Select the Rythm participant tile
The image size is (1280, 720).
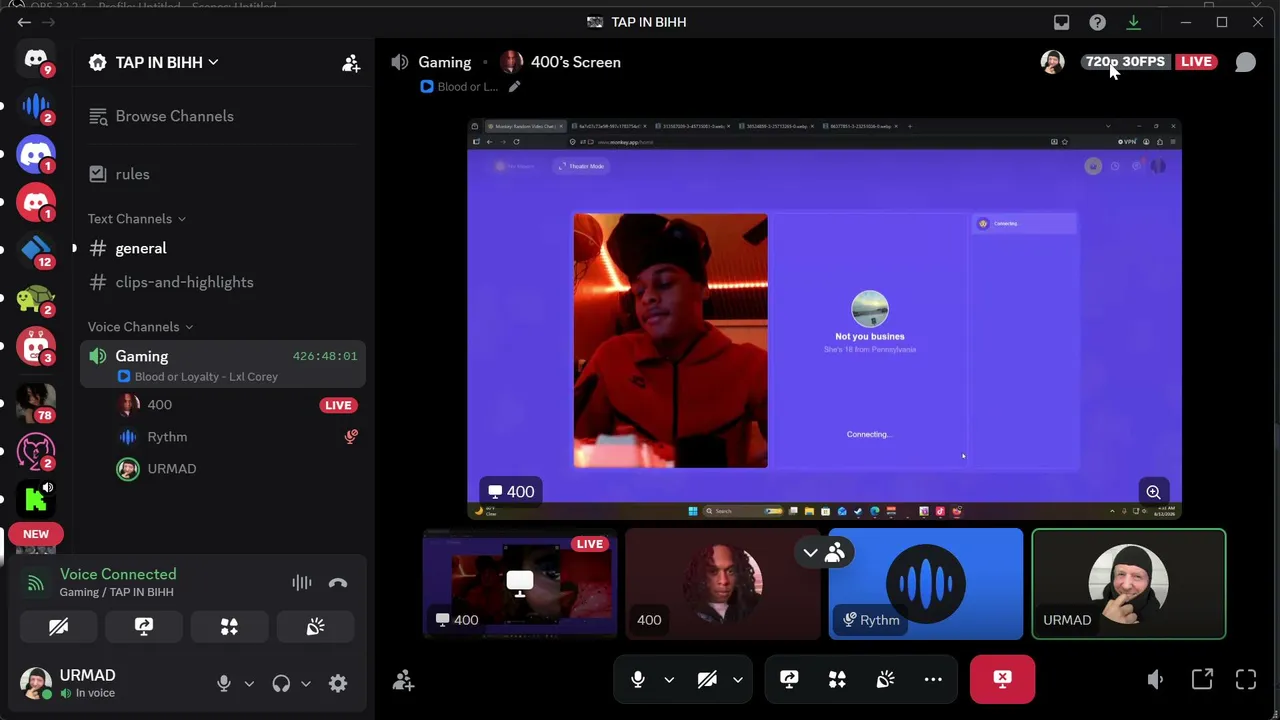[926, 584]
